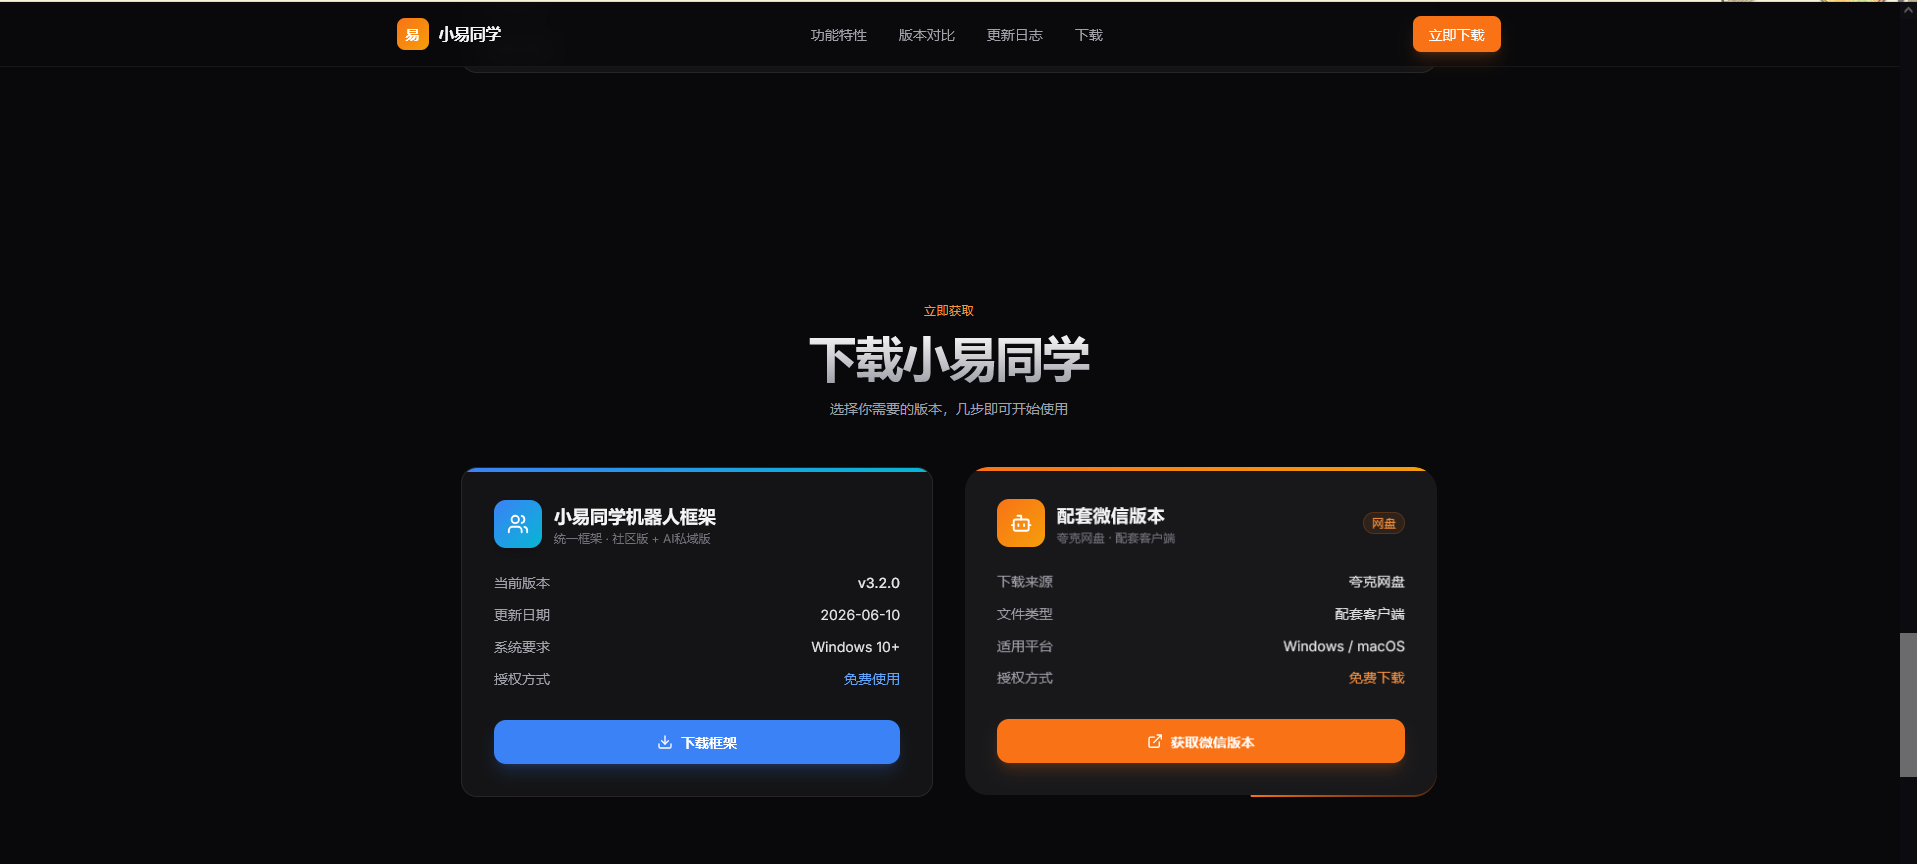
Task: Open the 版本对比 nav item
Action: click(x=926, y=35)
